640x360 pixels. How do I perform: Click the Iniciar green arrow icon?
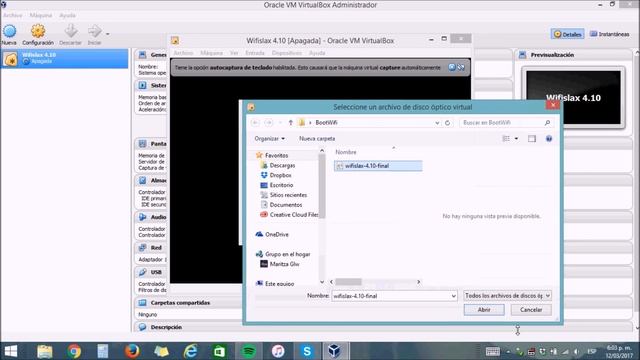pyautogui.click(x=94, y=31)
